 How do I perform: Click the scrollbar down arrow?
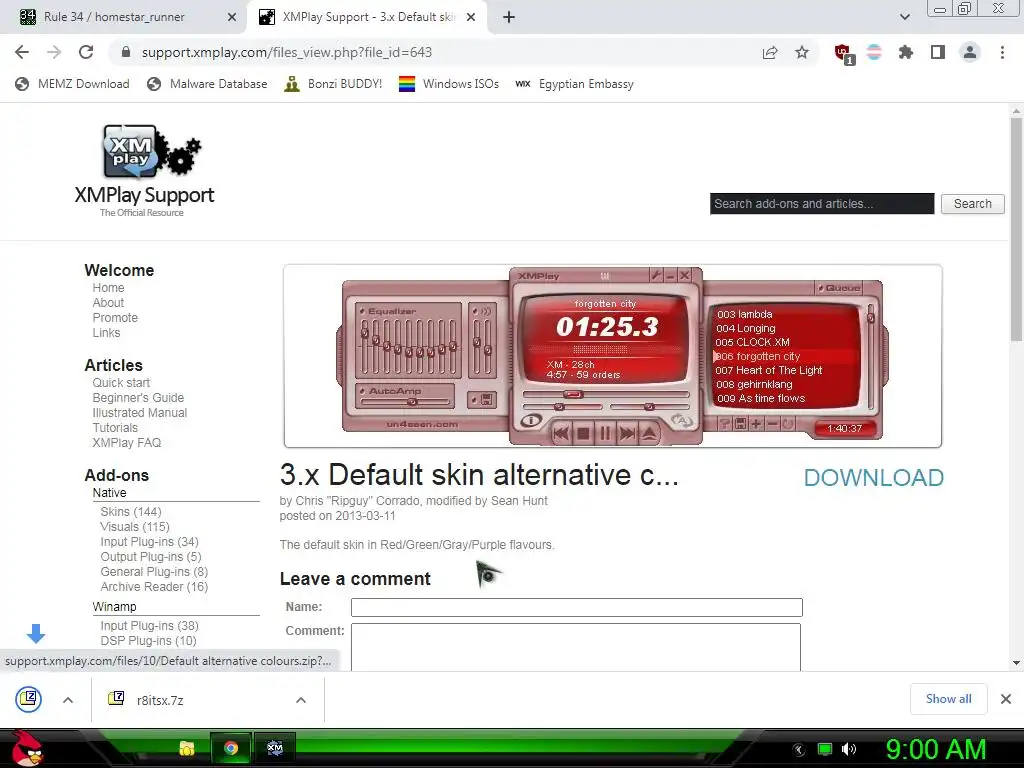tap(1016, 663)
